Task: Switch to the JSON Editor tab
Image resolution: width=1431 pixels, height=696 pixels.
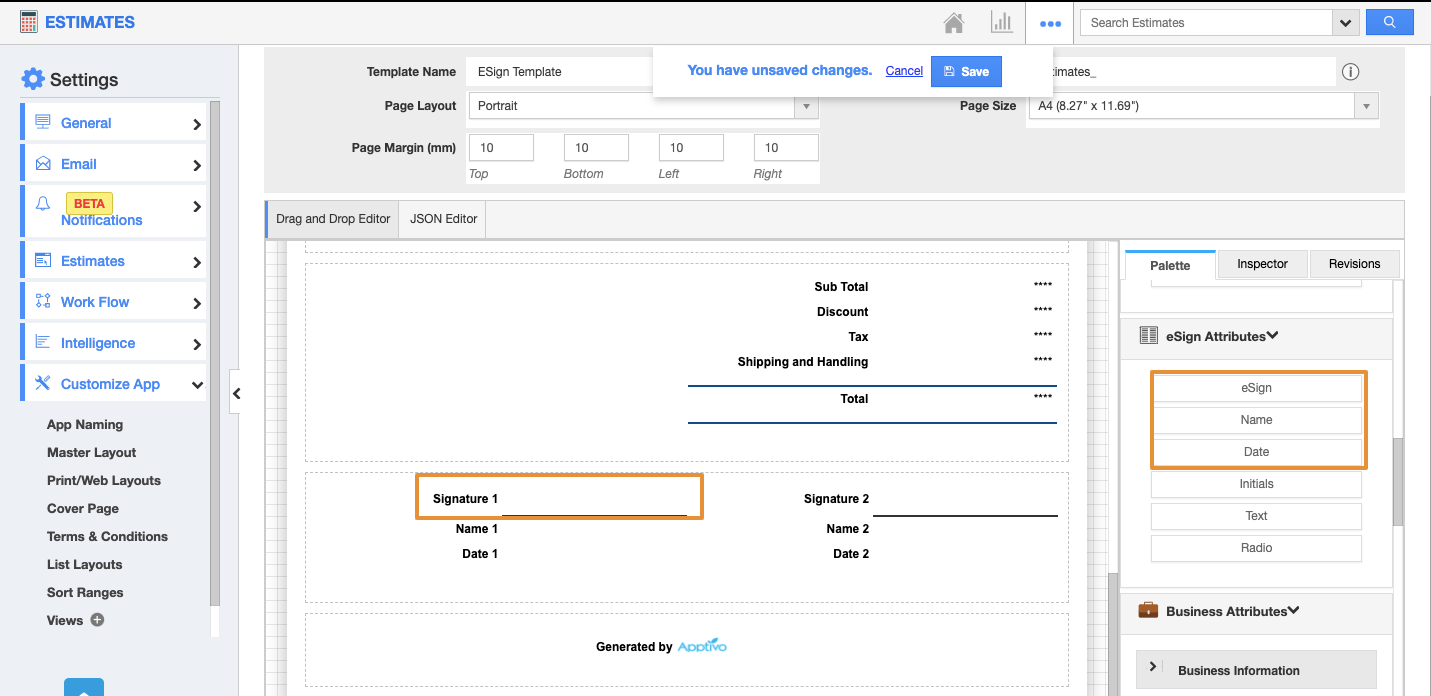Action: (443, 219)
